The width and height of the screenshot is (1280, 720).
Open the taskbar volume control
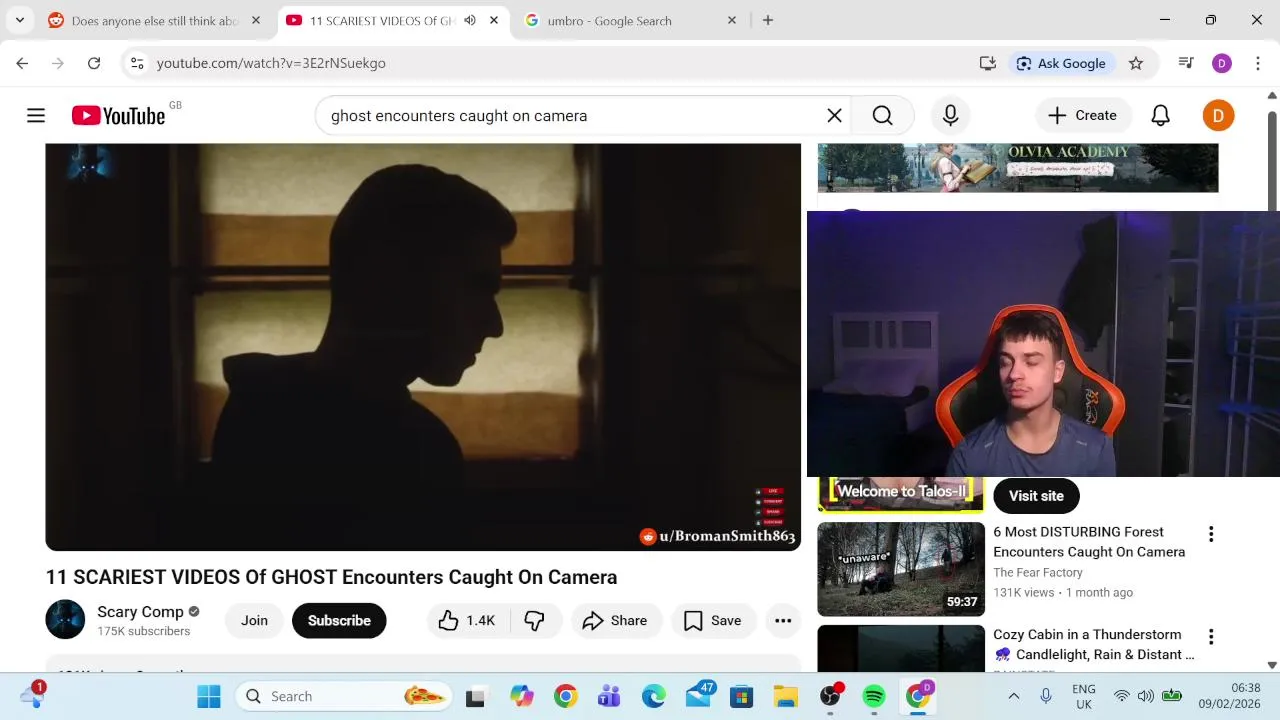tap(1146, 696)
